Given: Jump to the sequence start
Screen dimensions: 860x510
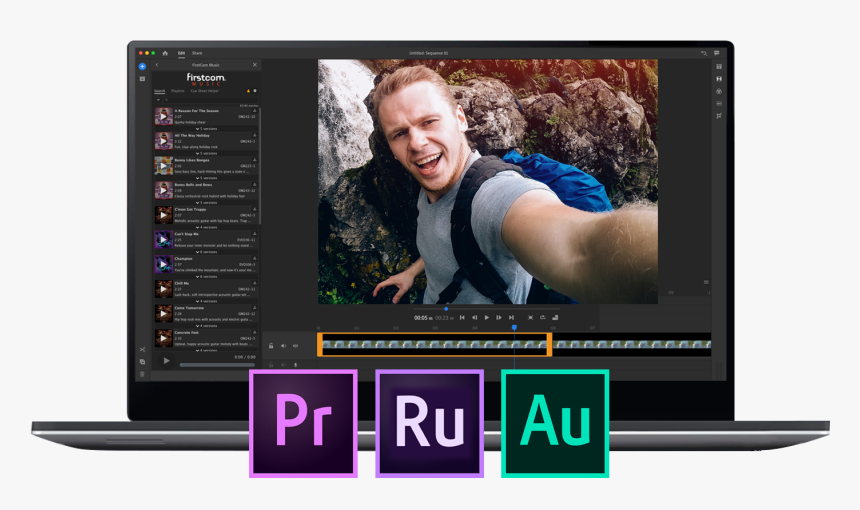Looking at the screenshot, I should pos(462,318).
